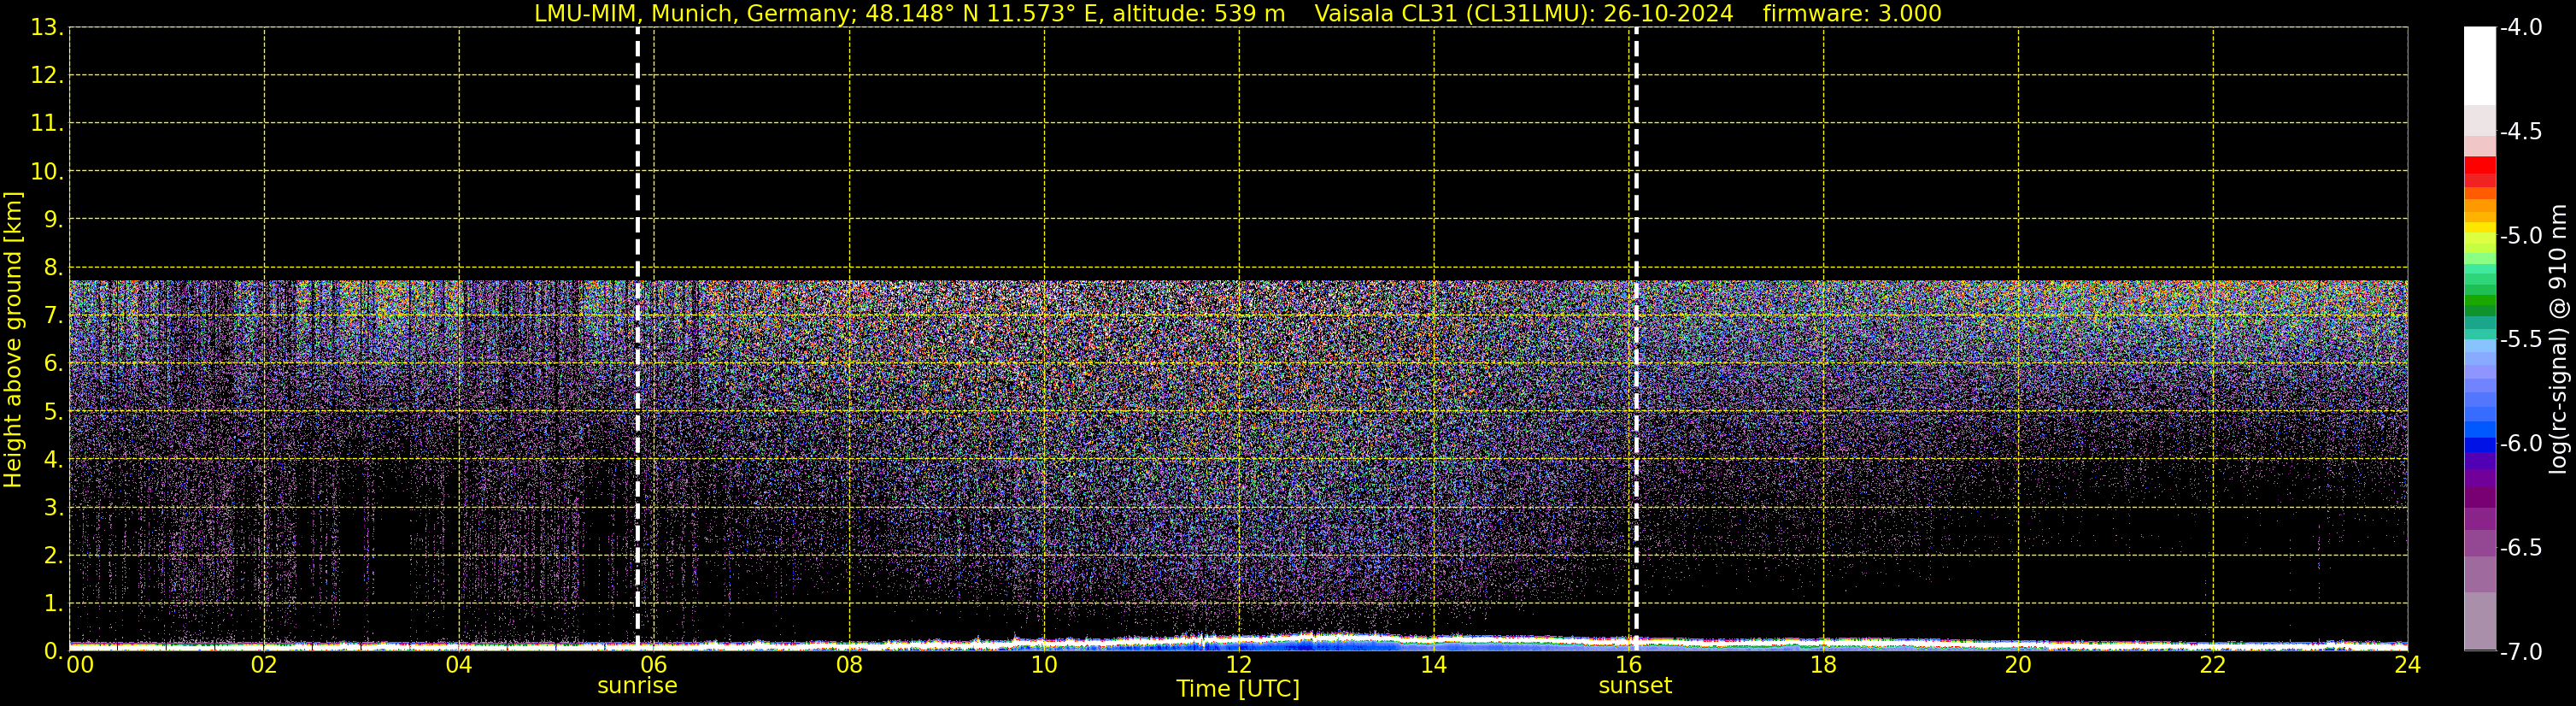Click the 6. tick on the height axis
This screenshot has width=2576, height=706.
coord(53,364)
